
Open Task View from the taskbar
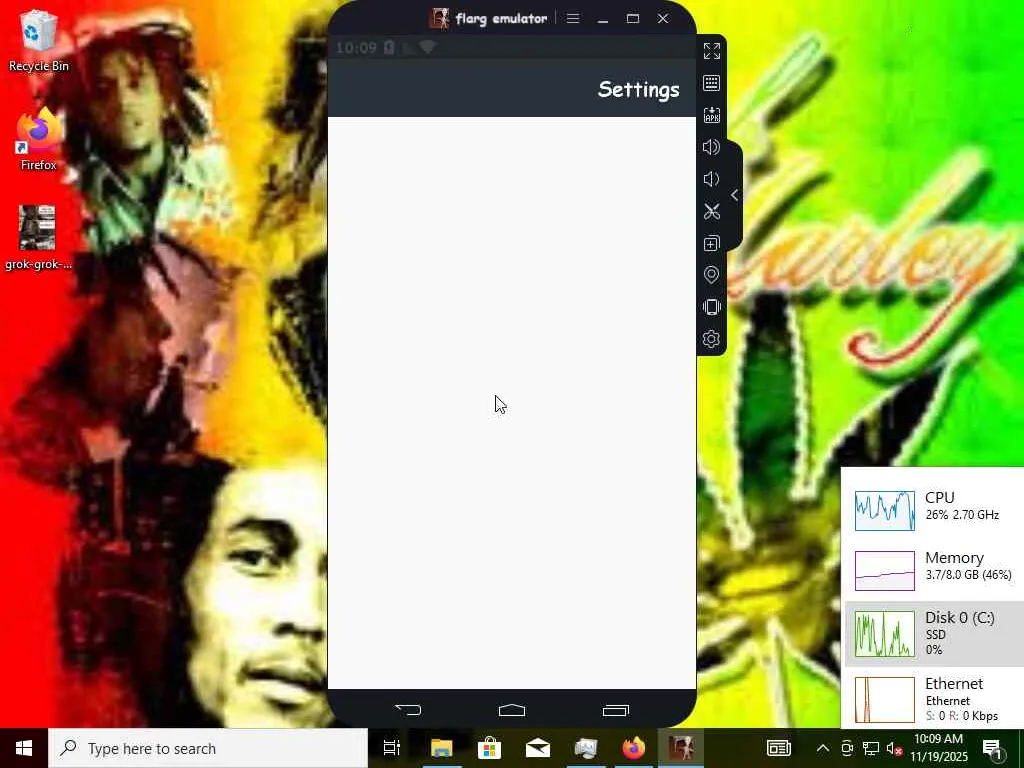pyautogui.click(x=392, y=748)
